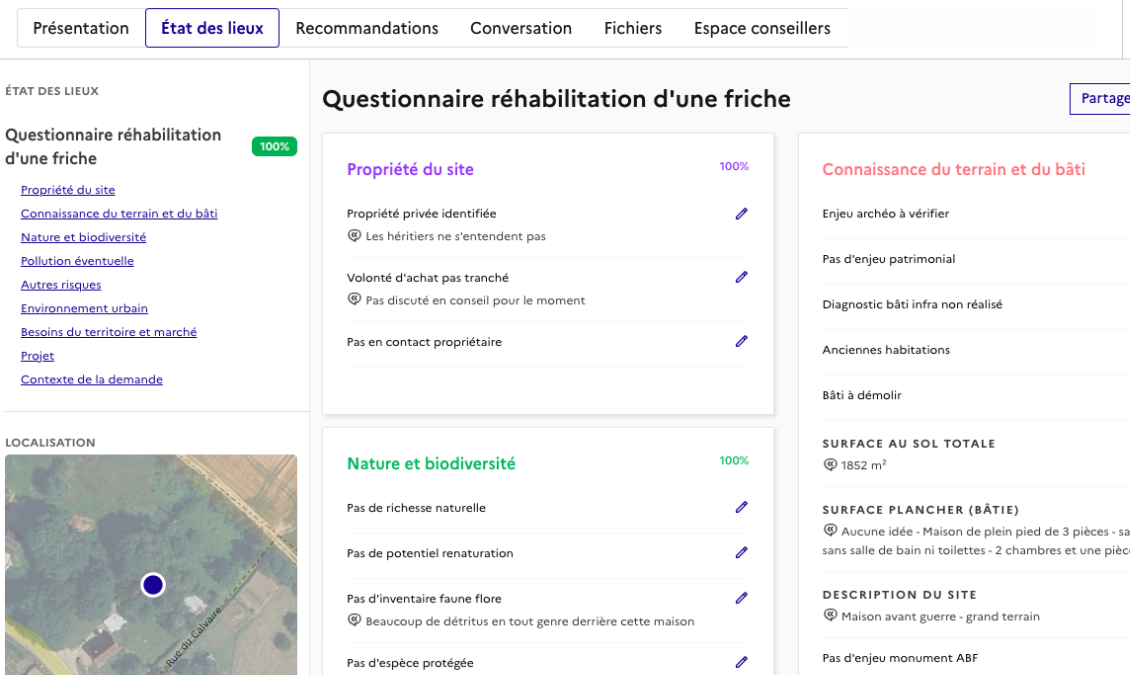Image resolution: width=1130 pixels, height=675 pixels.
Task: Open the Présentation tab
Action: click(x=81, y=28)
